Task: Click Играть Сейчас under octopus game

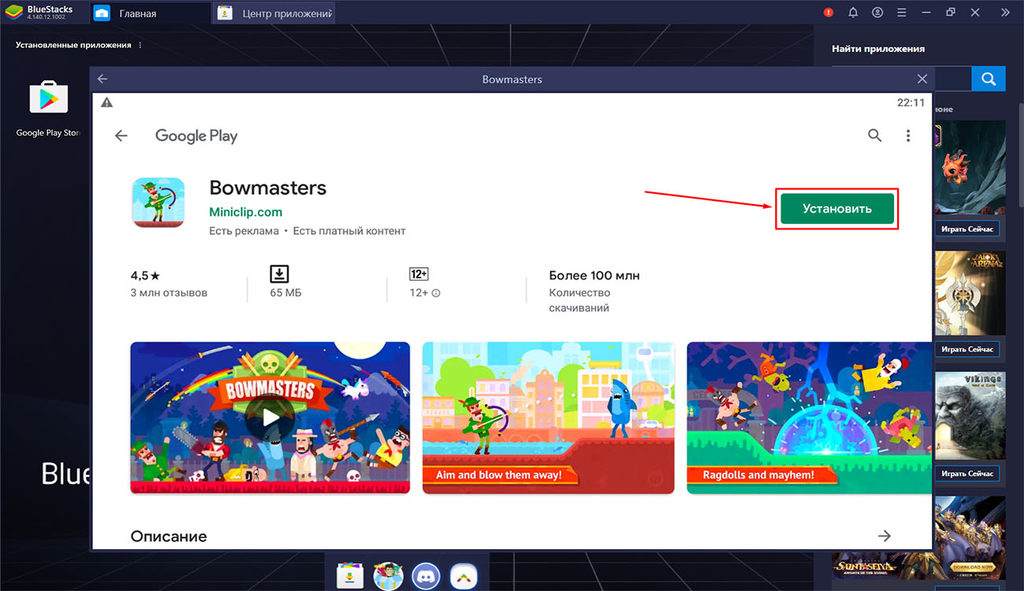Action: pyautogui.click(x=967, y=229)
